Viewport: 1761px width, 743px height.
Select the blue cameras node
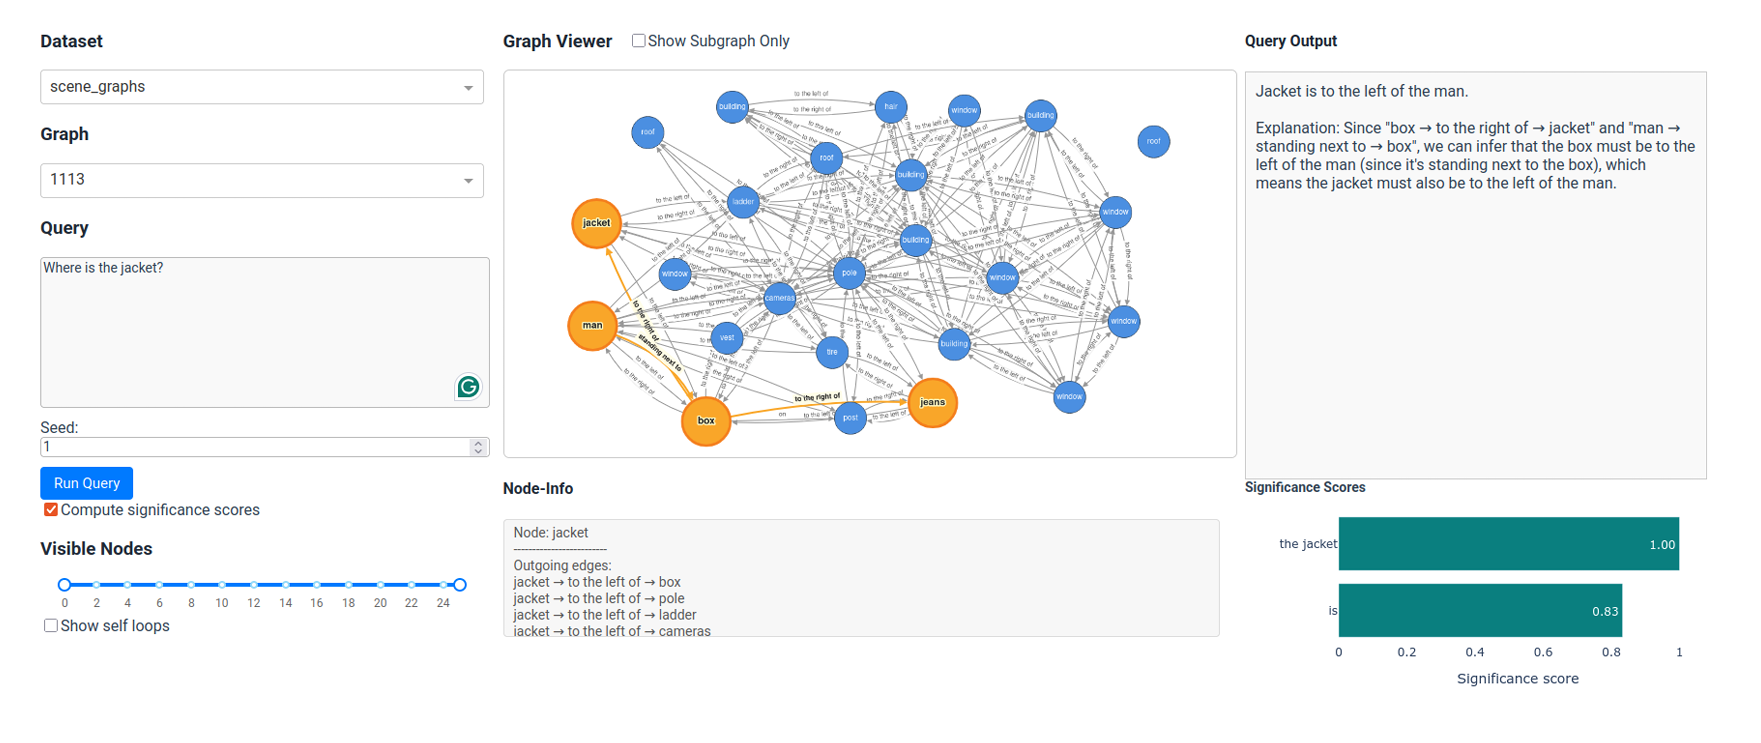tap(779, 297)
